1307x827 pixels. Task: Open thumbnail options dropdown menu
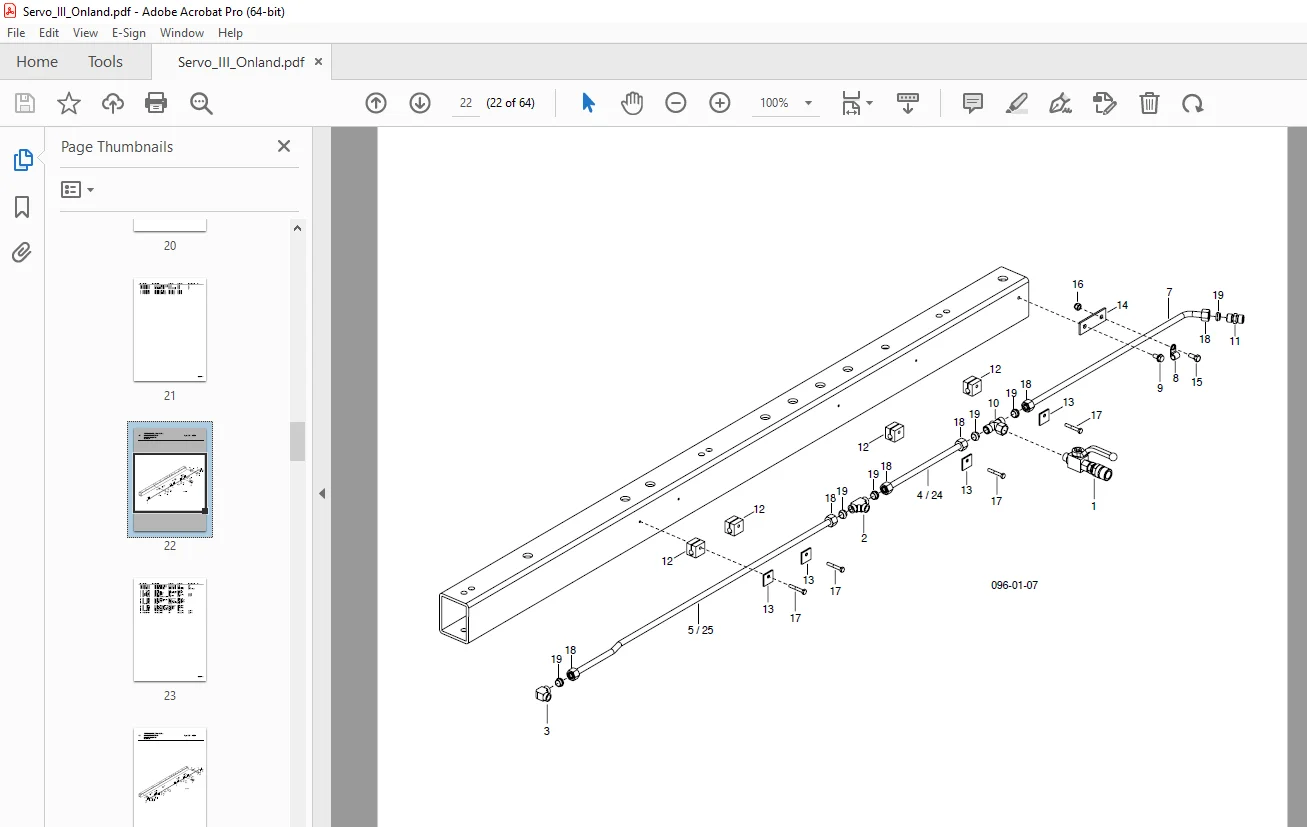pyautogui.click(x=78, y=189)
